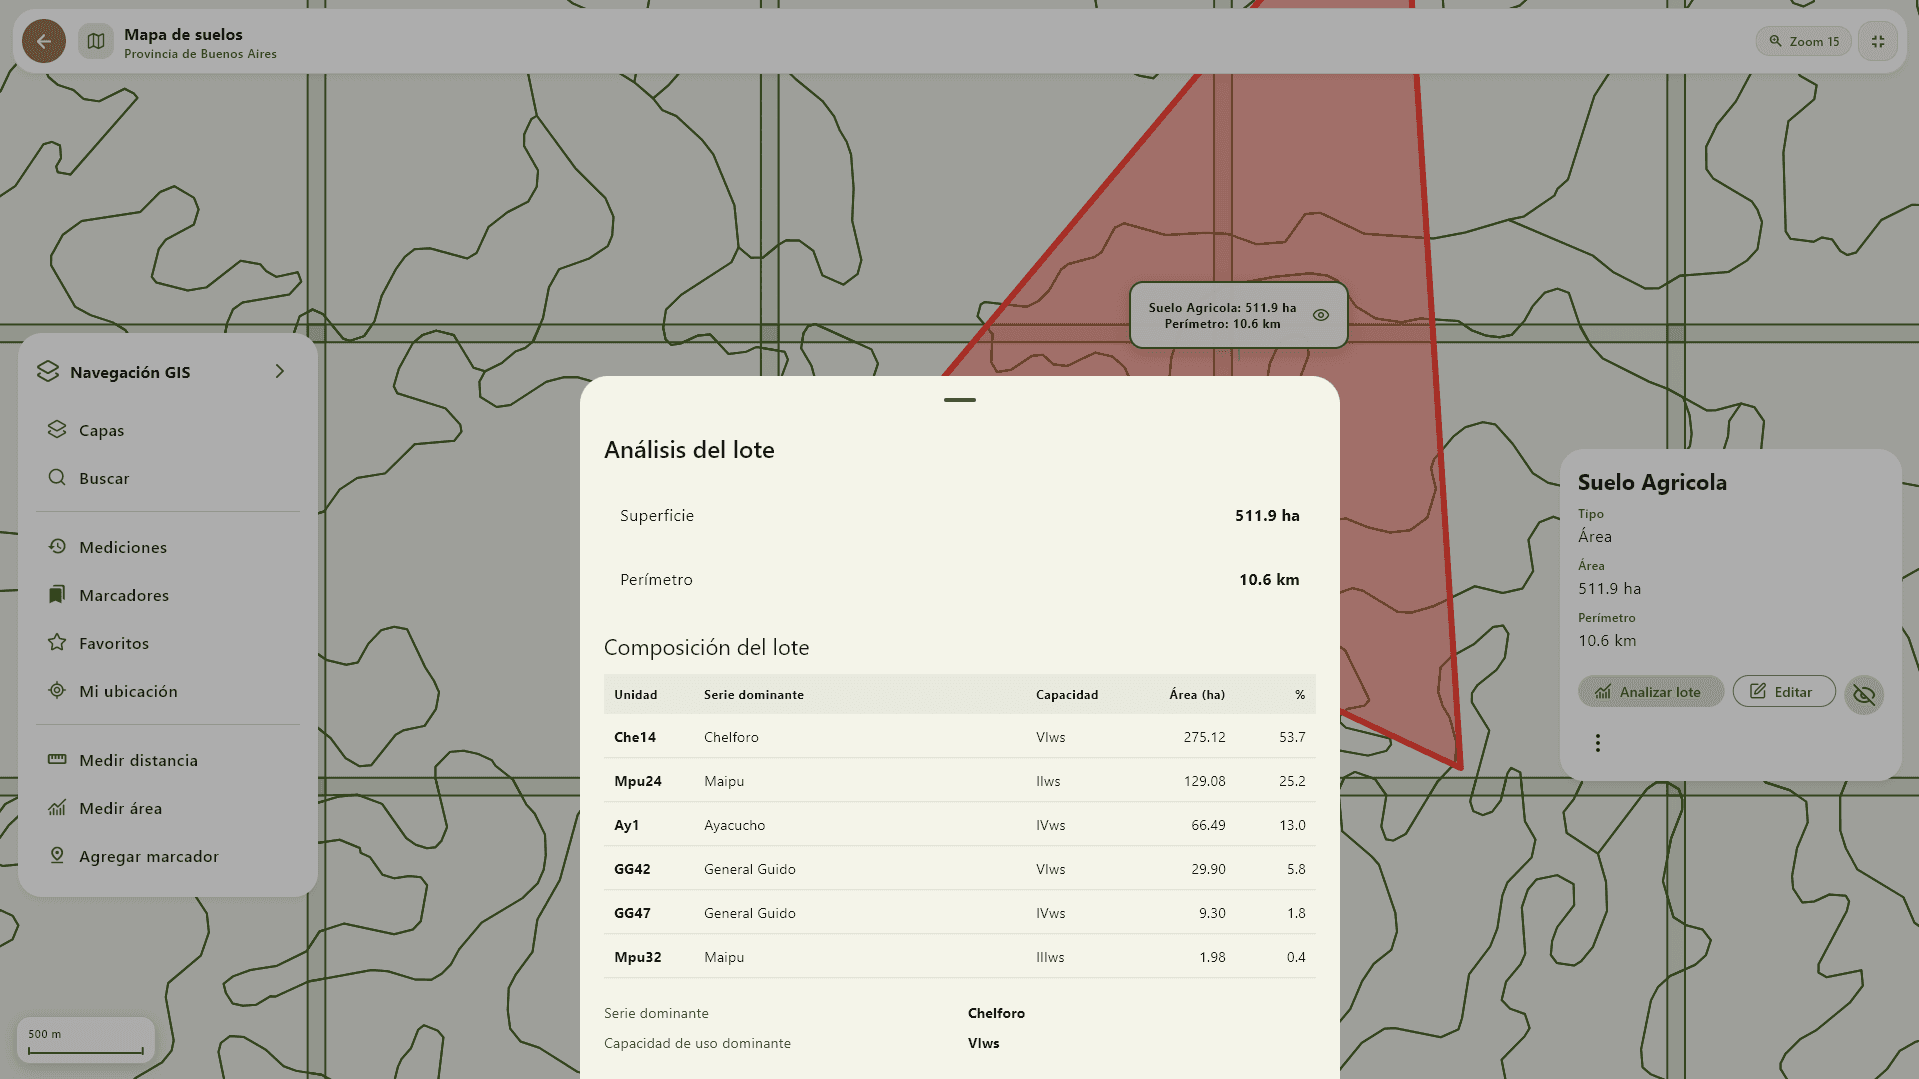Open the Buscar search option
The image size is (1919, 1079).
(168, 478)
